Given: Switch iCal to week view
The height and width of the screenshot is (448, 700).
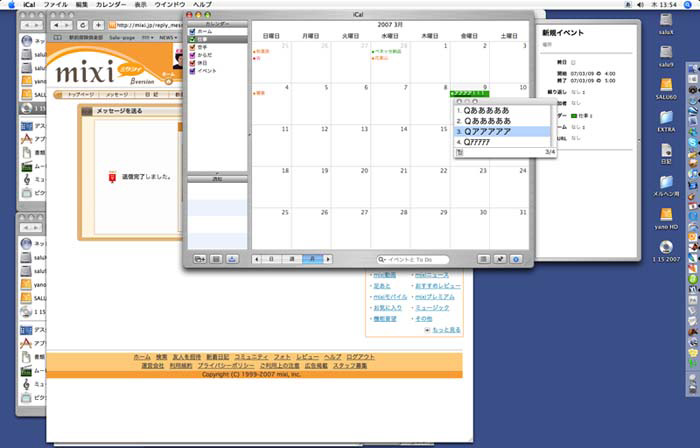Looking at the screenshot, I should tap(292, 259).
